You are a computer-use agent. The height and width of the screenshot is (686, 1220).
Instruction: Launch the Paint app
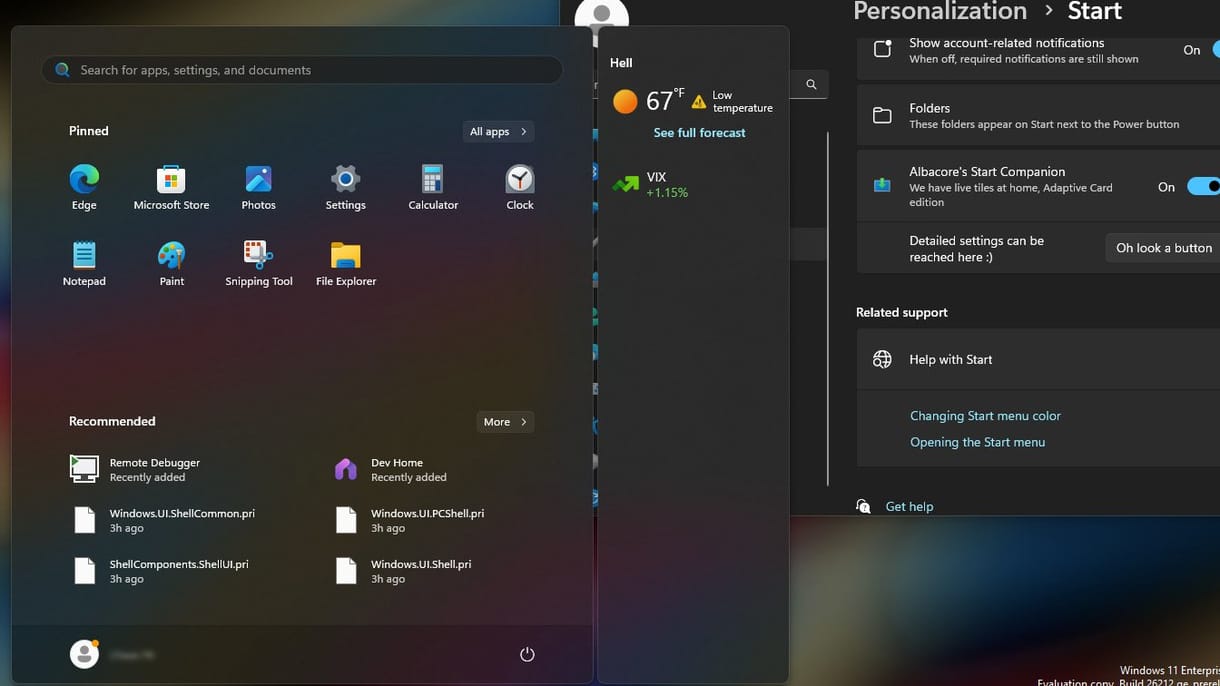[171, 264]
